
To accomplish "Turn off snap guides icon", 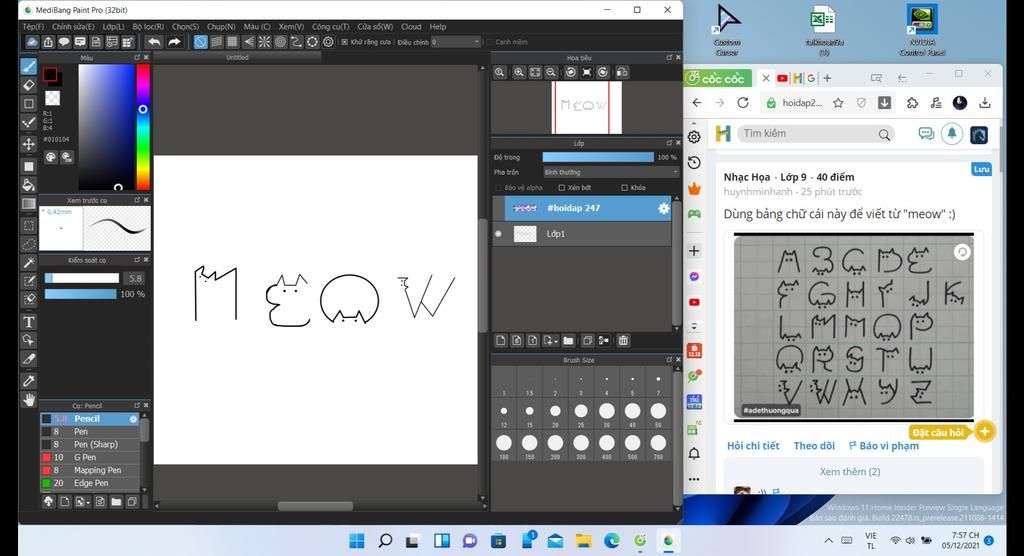I will click(200, 42).
